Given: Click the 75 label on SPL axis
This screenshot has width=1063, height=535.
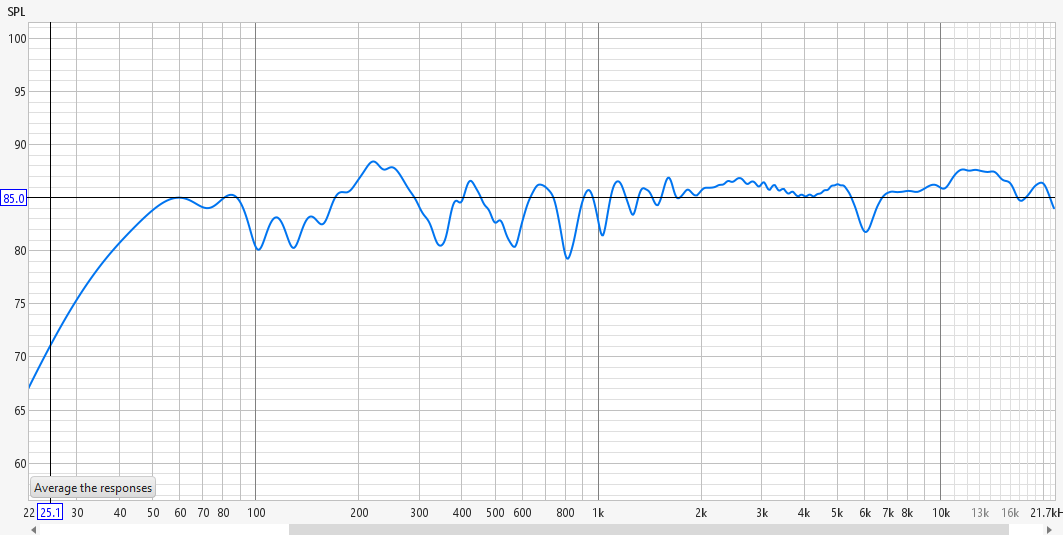Looking at the screenshot, I should 20,304.
